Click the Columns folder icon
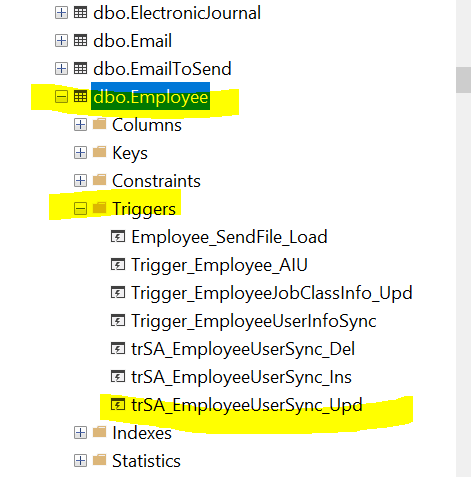This screenshot has height=477, width=471. pyautogui.click(x=99, y=124)
